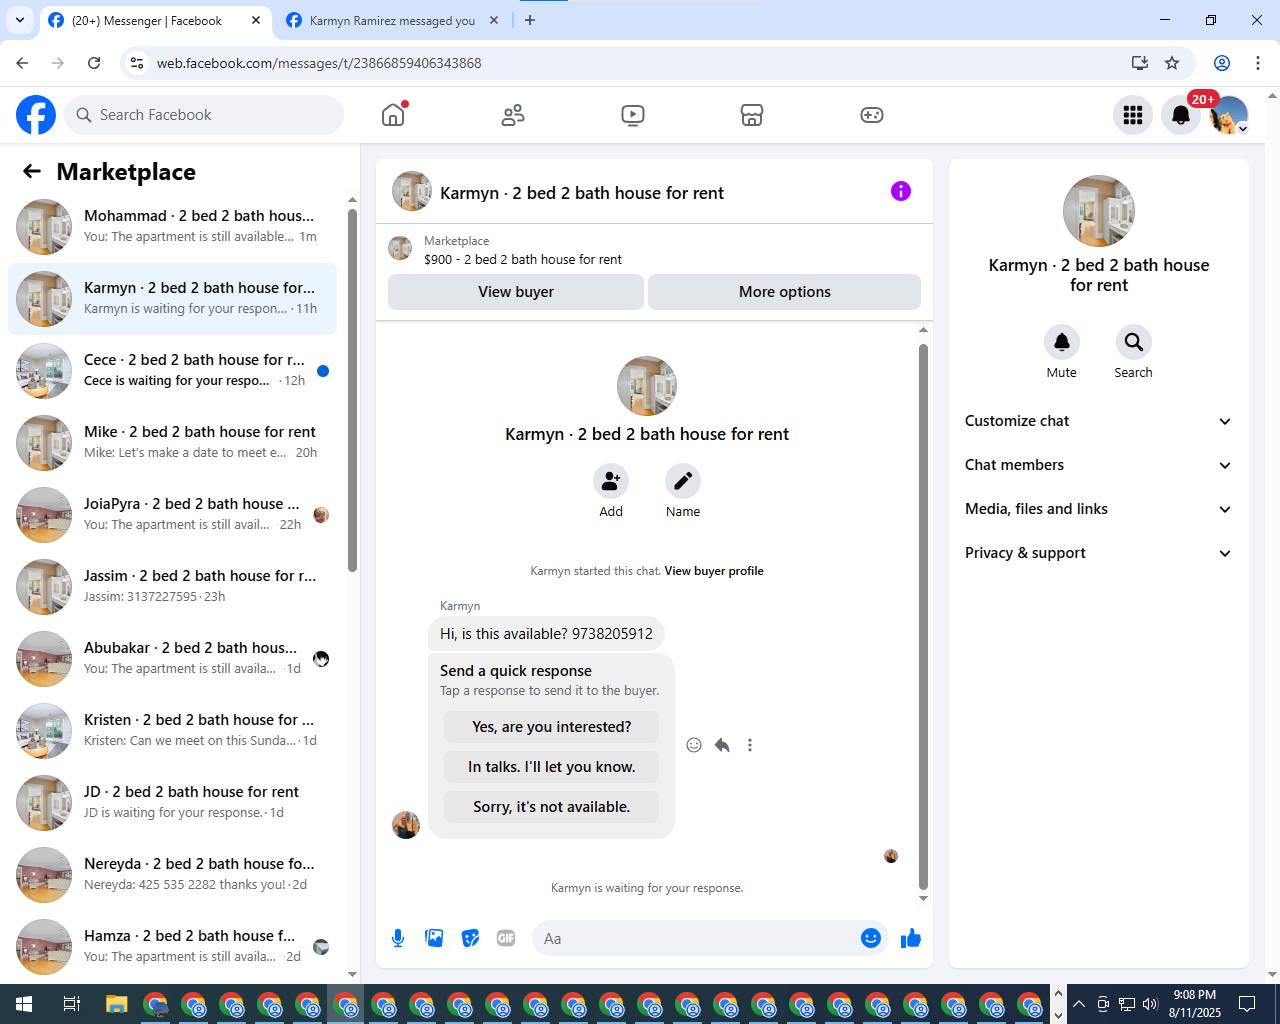Open View buyer profile link
Image resolution: width=1280 pixels, height=1024 pixels.
point(714,571)
